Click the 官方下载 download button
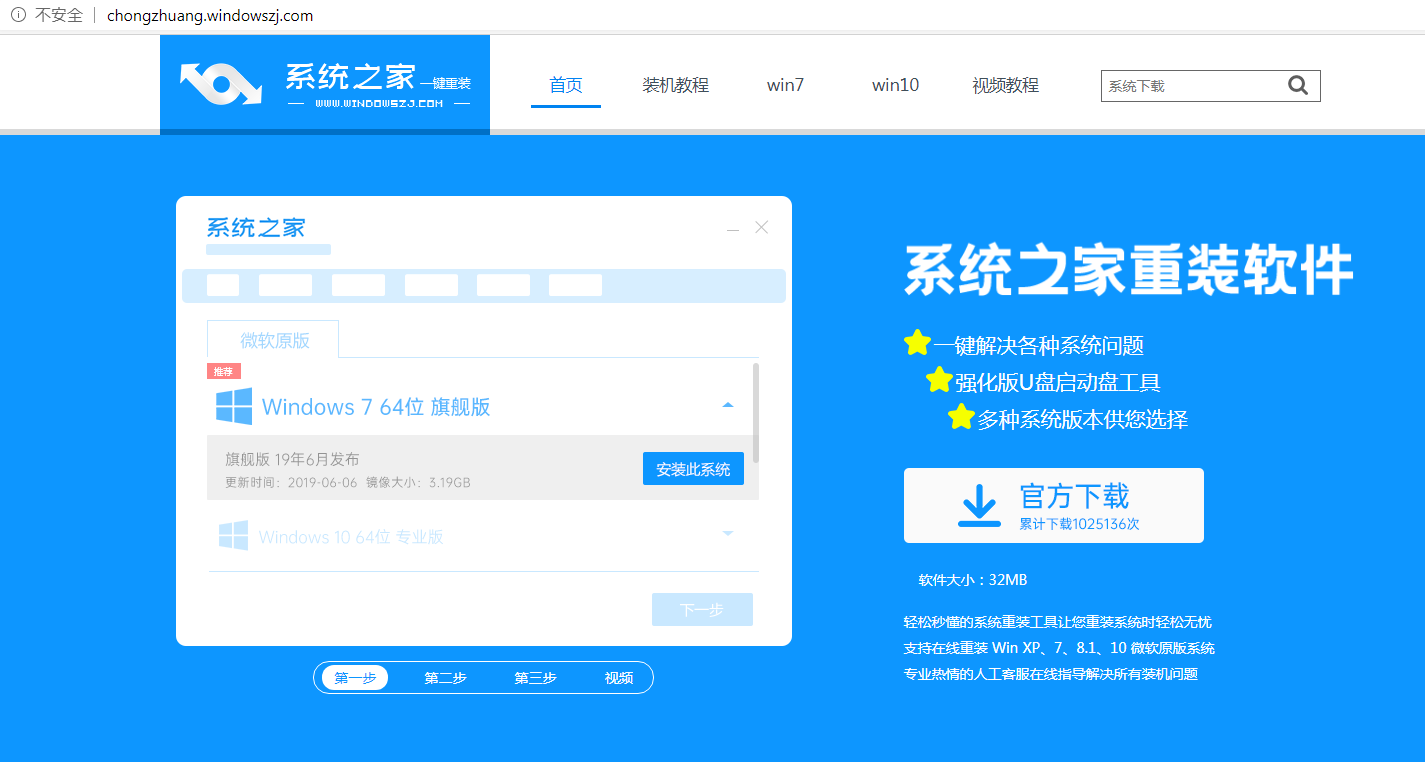This screenshot has width=1425, height=779. coord(1054,506)
